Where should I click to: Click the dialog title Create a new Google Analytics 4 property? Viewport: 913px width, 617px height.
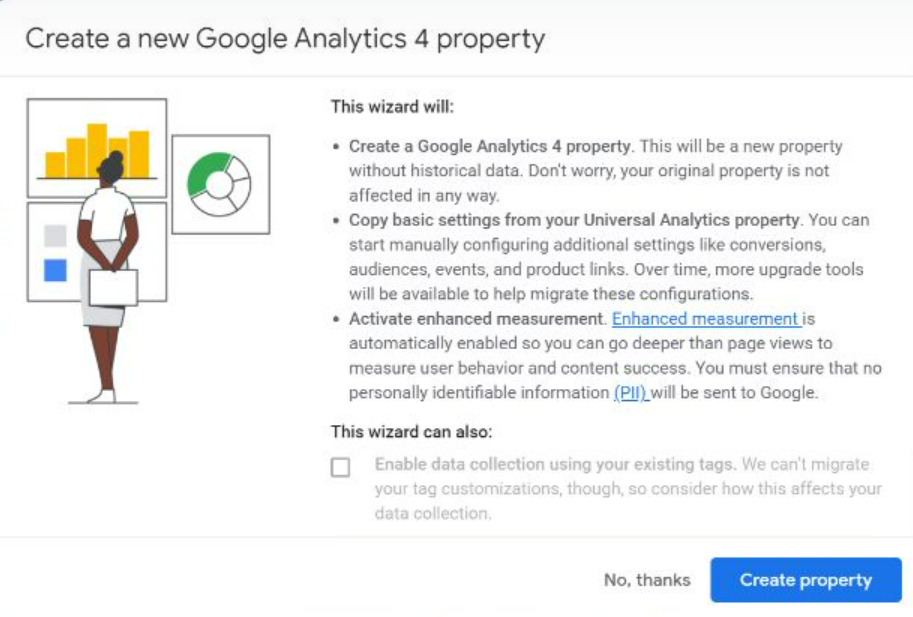pyautogui.click(x=285, y=39)
